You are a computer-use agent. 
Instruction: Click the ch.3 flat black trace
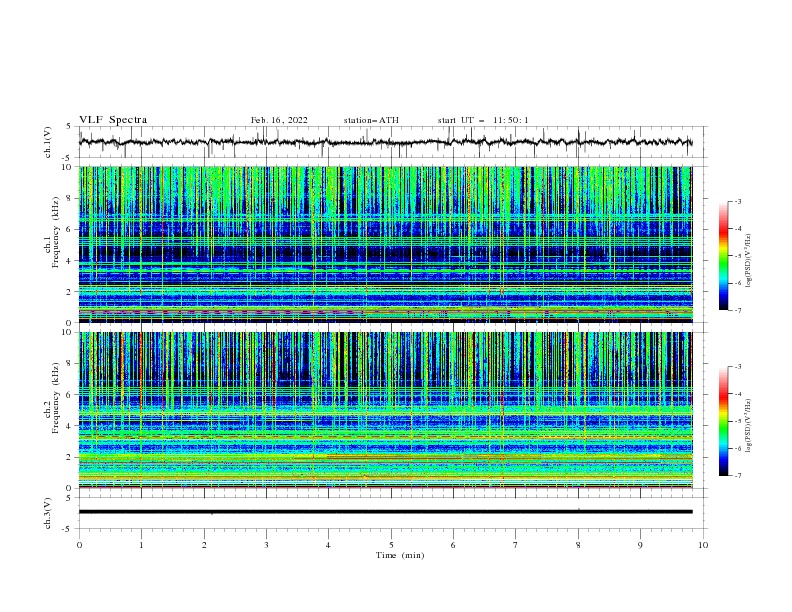385,512
